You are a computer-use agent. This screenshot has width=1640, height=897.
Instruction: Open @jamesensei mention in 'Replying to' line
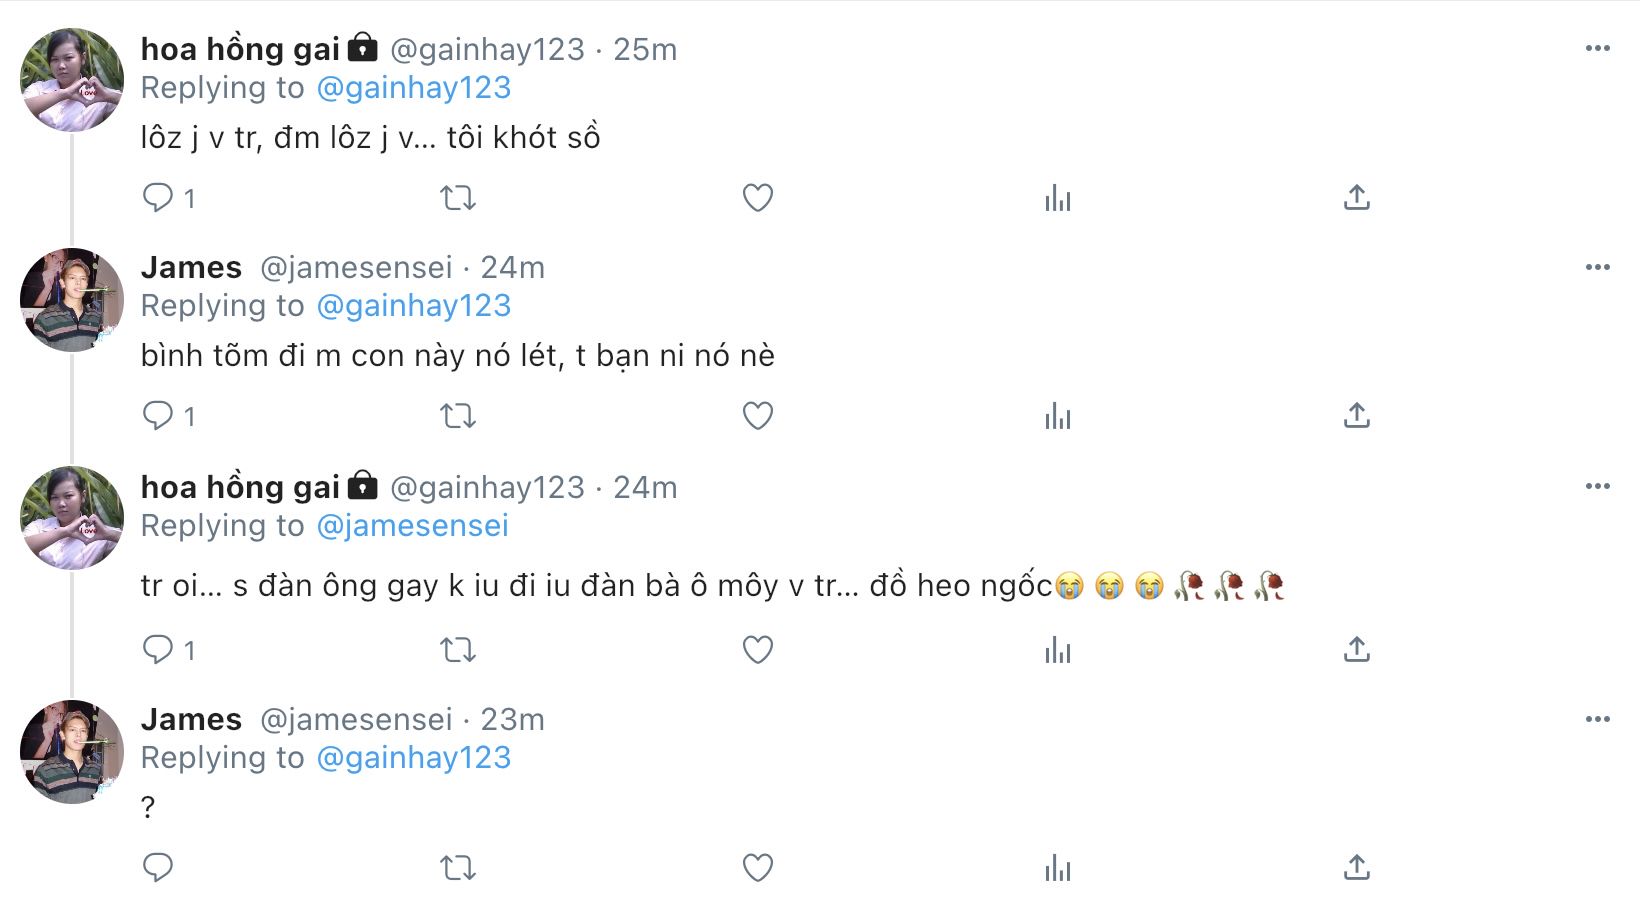click(x=412, y=525)
